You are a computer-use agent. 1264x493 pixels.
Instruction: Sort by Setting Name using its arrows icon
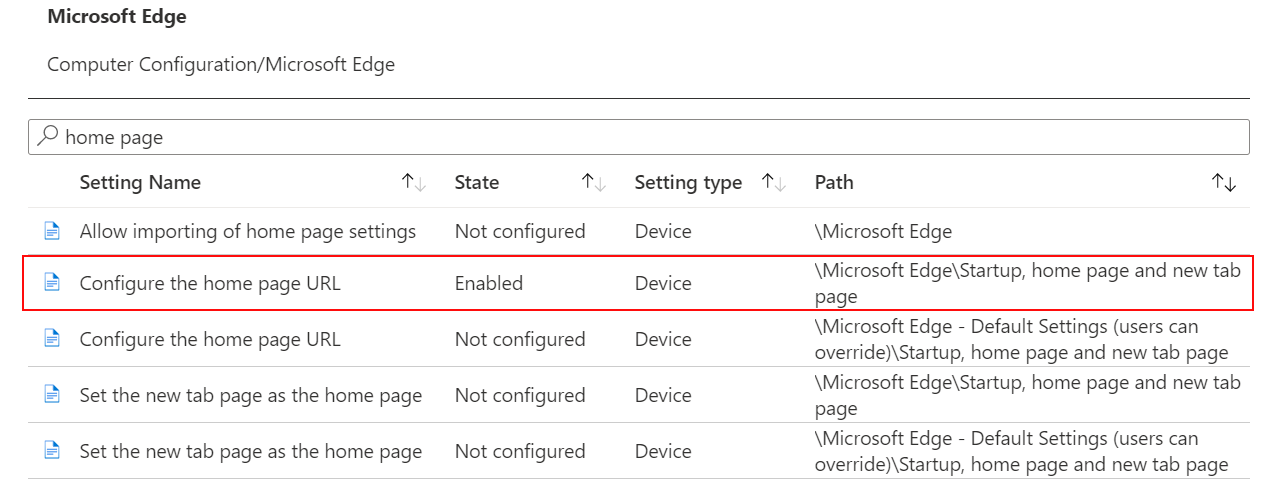[414, 182]
